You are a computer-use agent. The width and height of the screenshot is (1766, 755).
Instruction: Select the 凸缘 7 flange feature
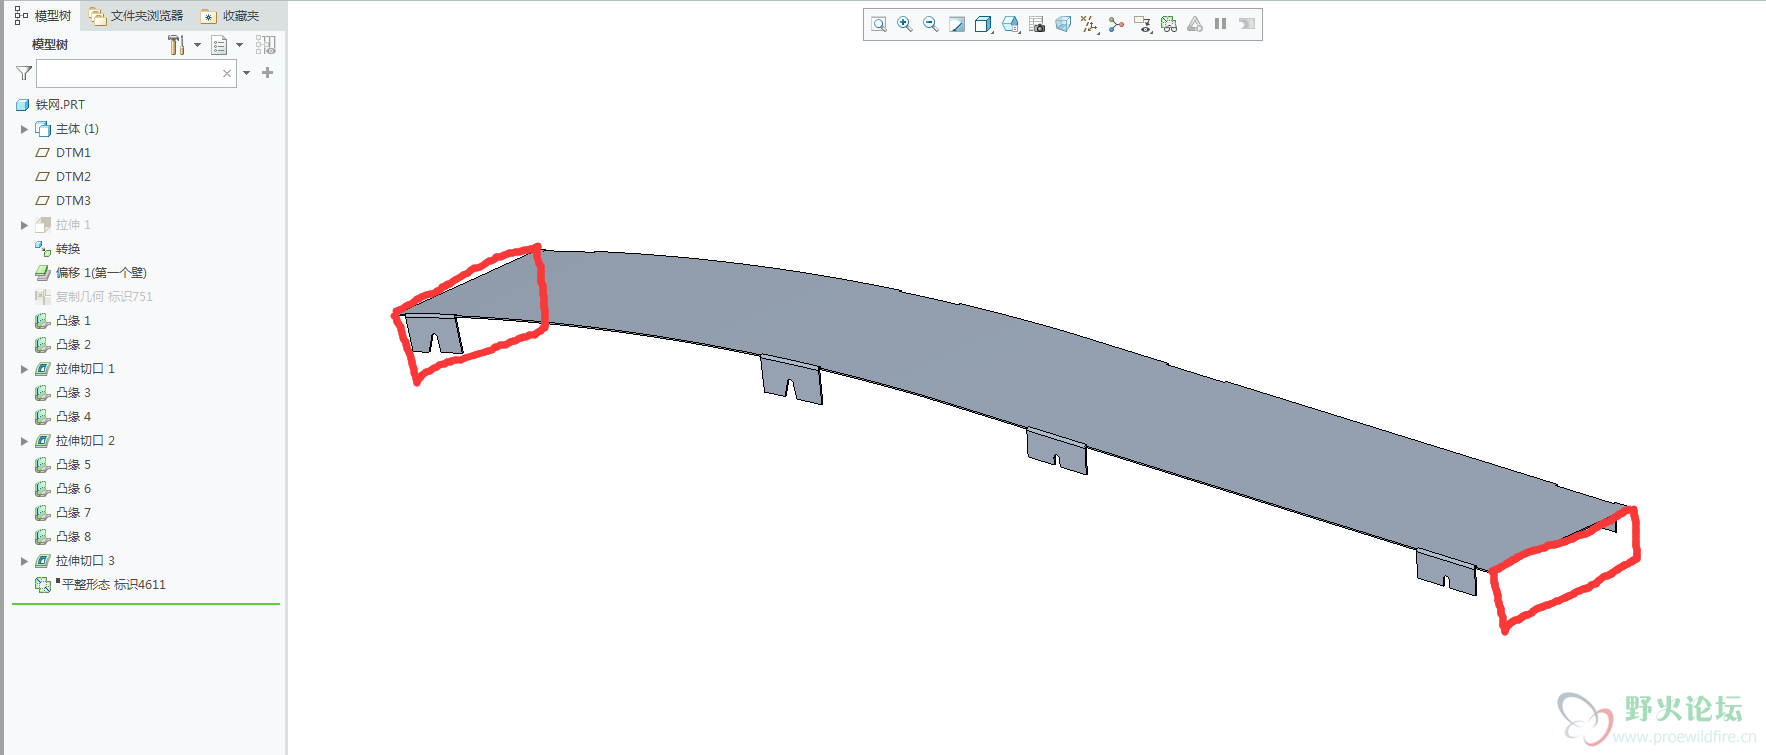[63, 513]
